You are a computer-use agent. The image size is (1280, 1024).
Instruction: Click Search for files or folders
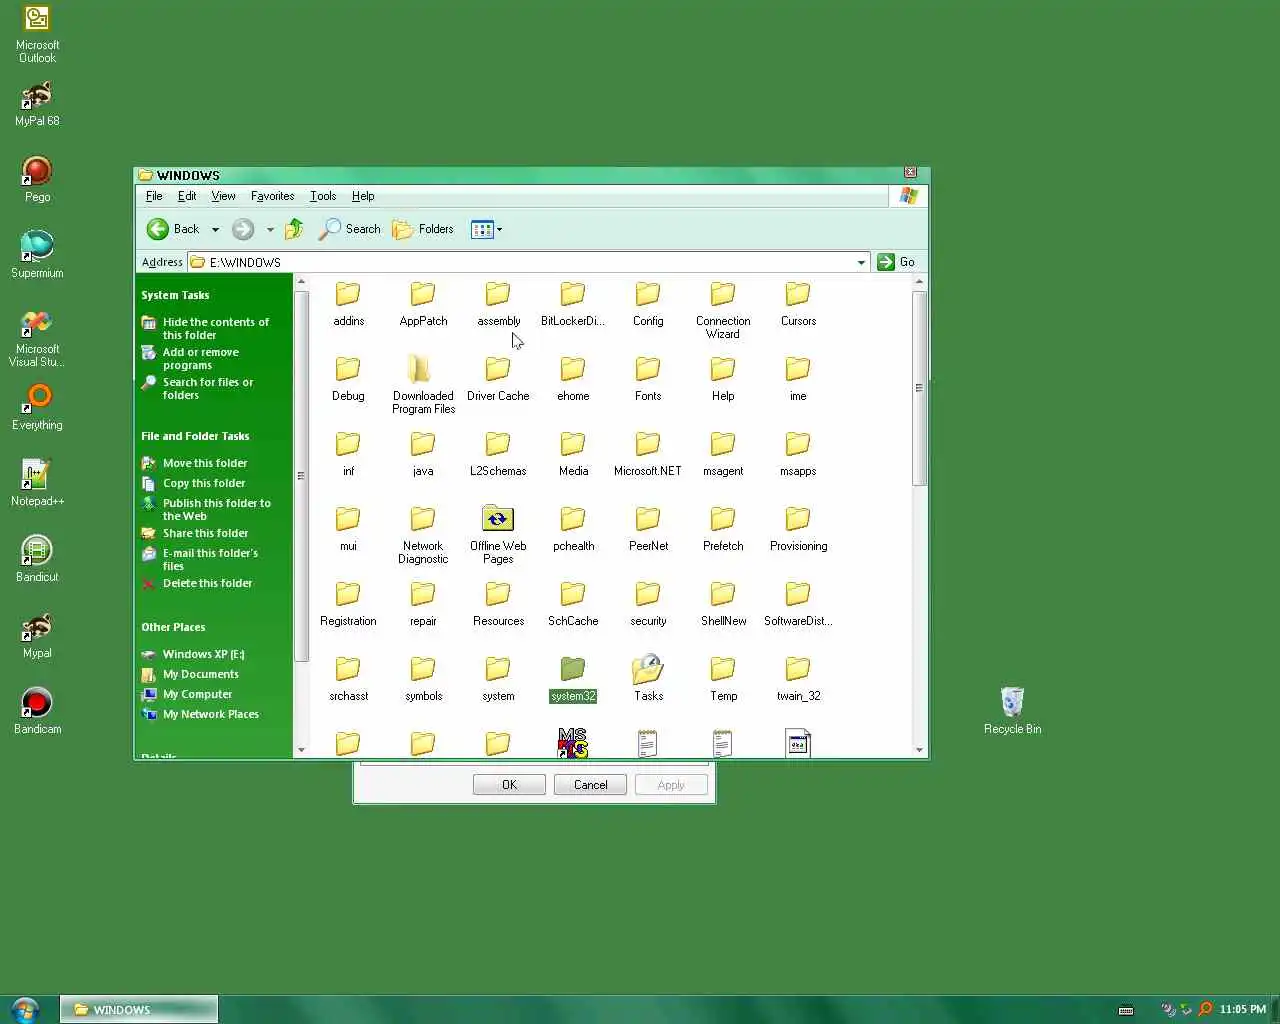tap(207, 388)
